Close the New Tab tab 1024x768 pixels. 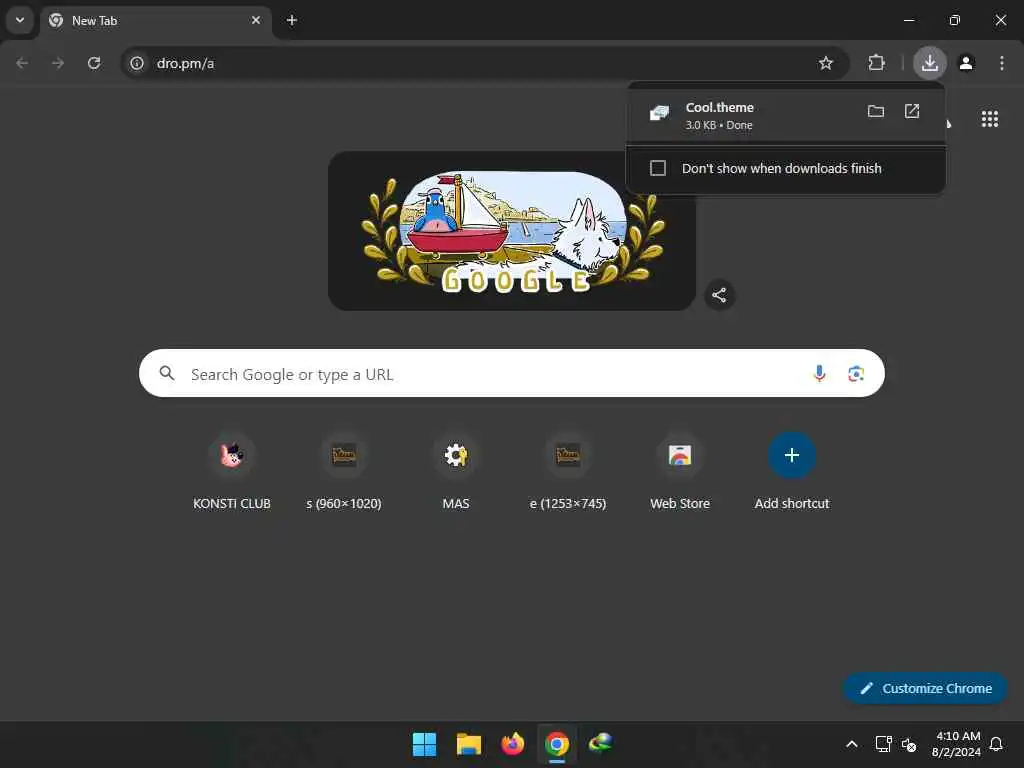click(256, 20)
